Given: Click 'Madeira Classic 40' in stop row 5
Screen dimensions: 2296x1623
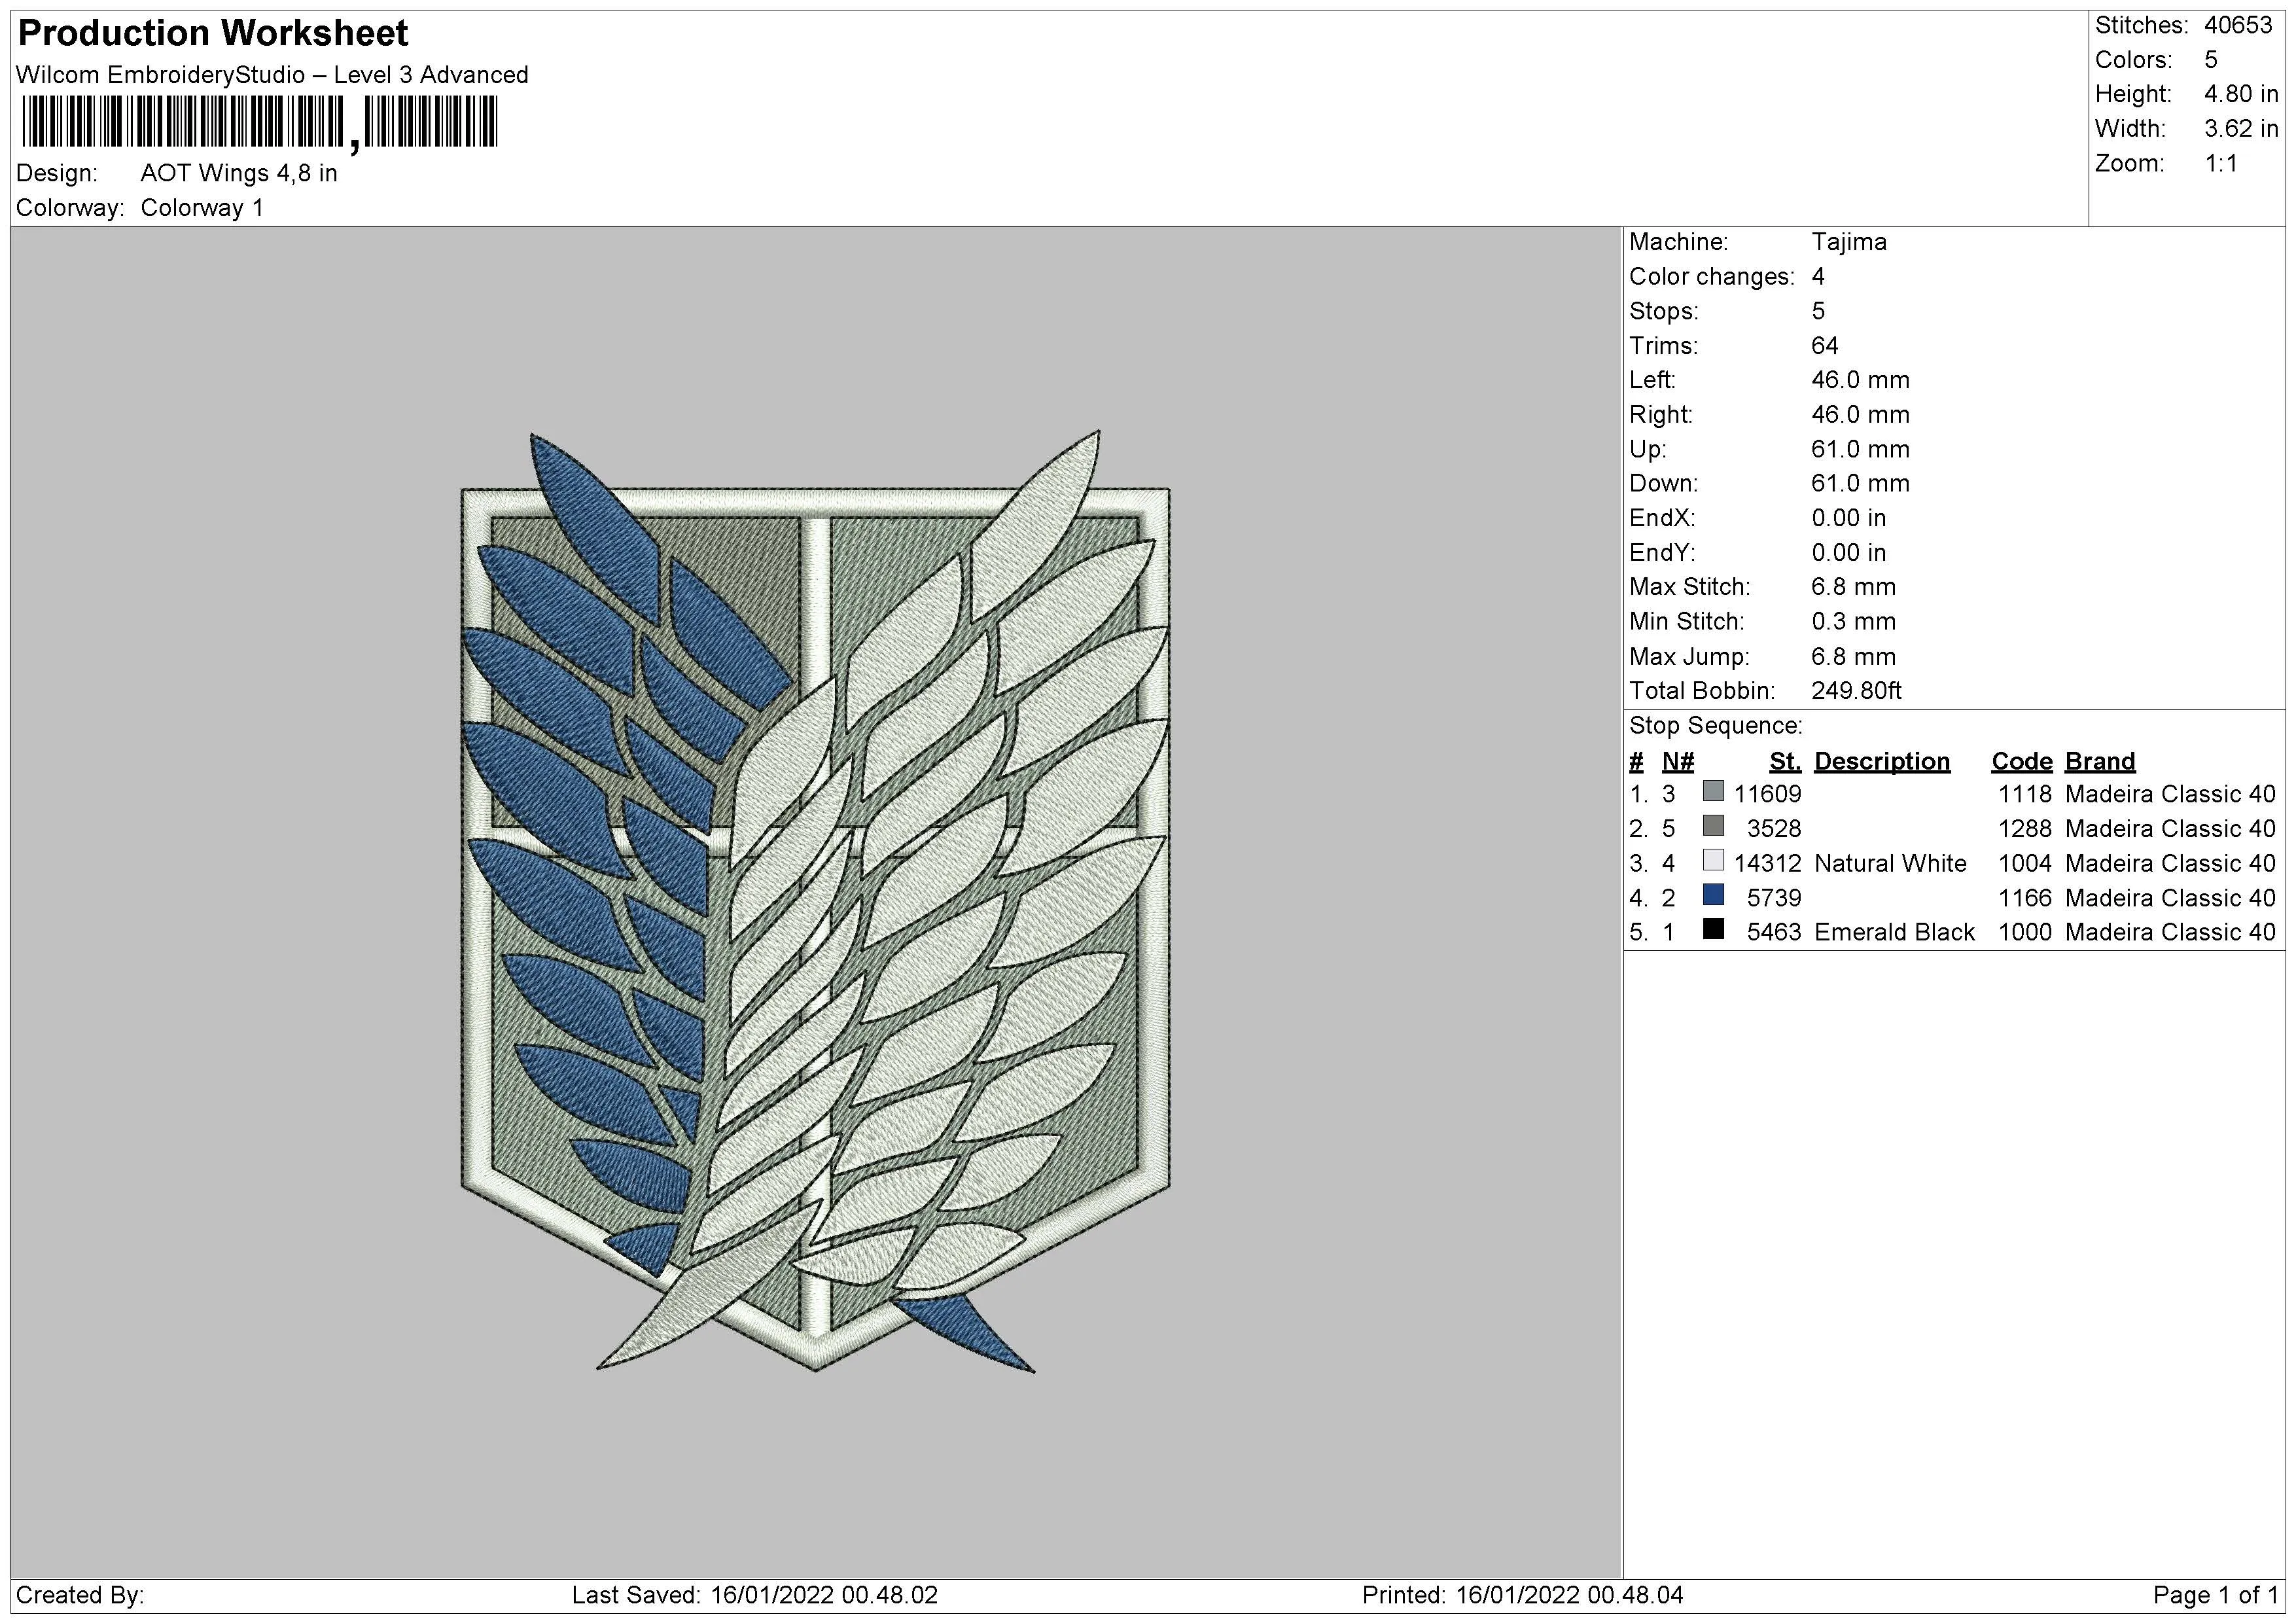Looking at the screenshot, I should coord(2170,932).
